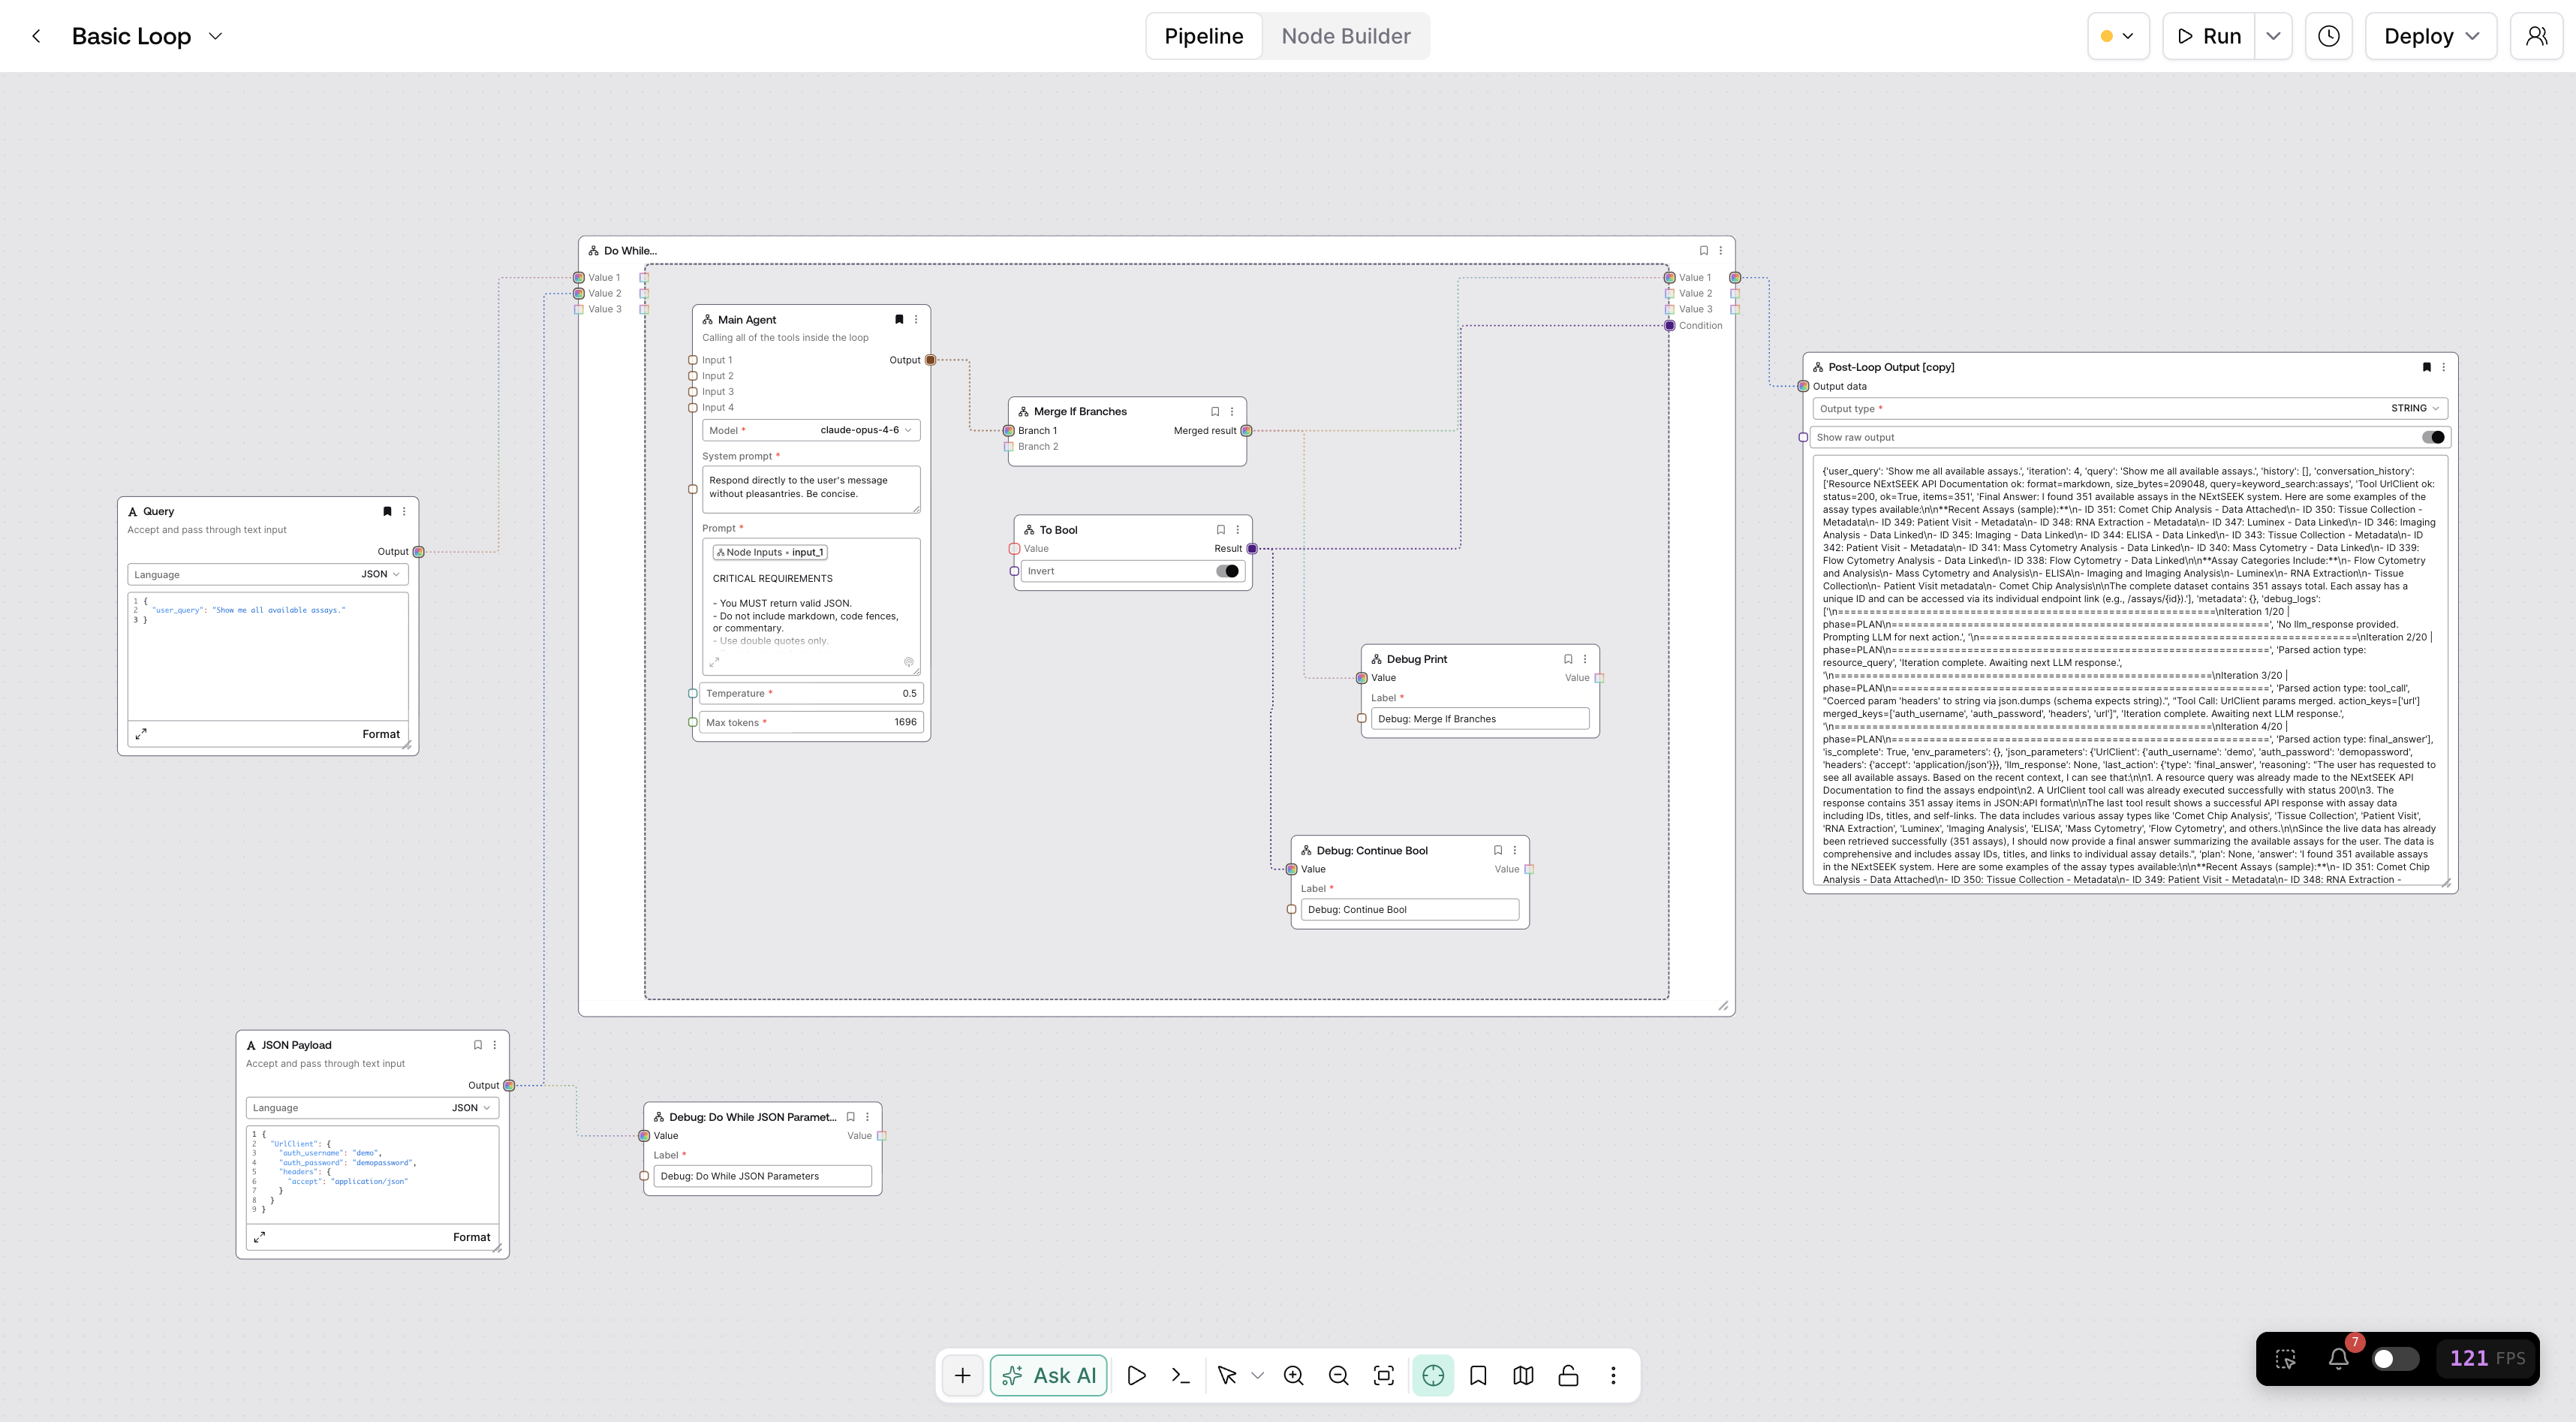Click Format in the Query node
The width and height of the screenshot is (2576, 1422).
coord(380,734)
